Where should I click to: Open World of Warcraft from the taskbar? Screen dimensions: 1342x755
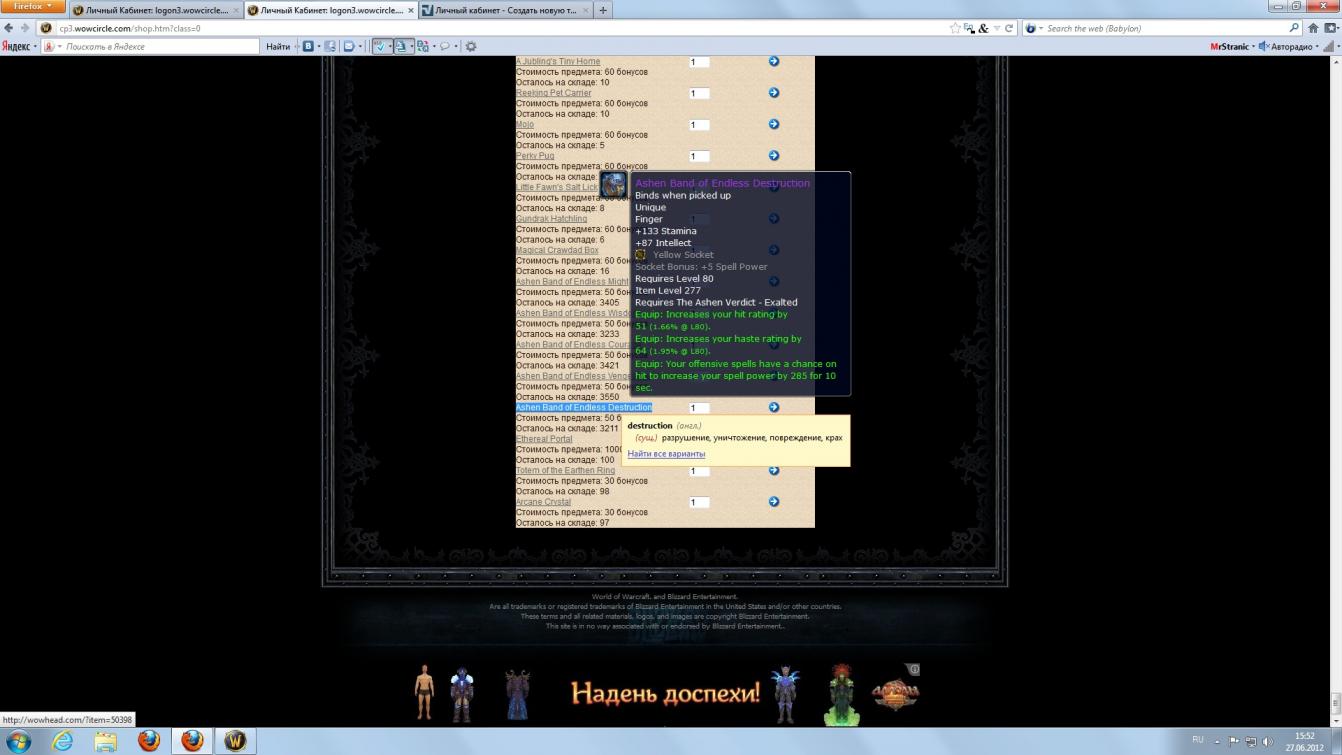235,741
